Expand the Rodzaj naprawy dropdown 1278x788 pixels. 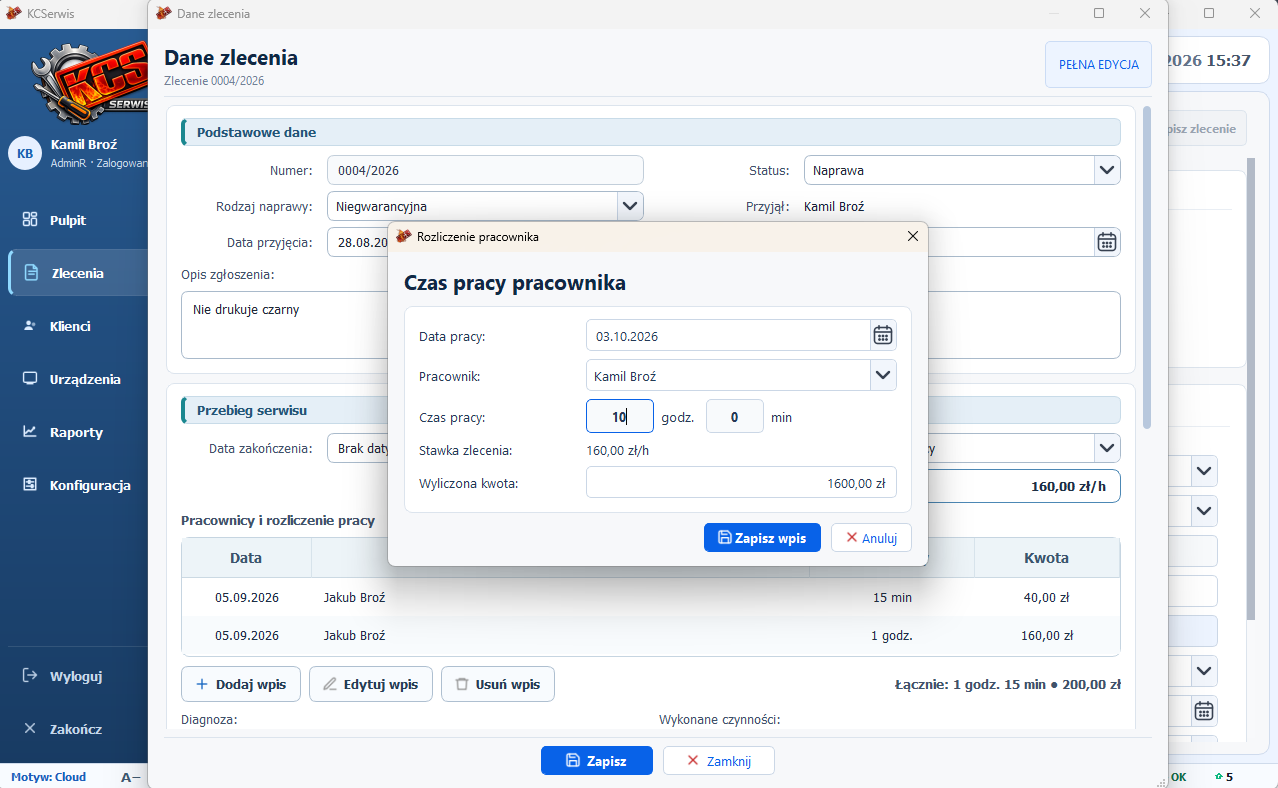tap(629, 206)
